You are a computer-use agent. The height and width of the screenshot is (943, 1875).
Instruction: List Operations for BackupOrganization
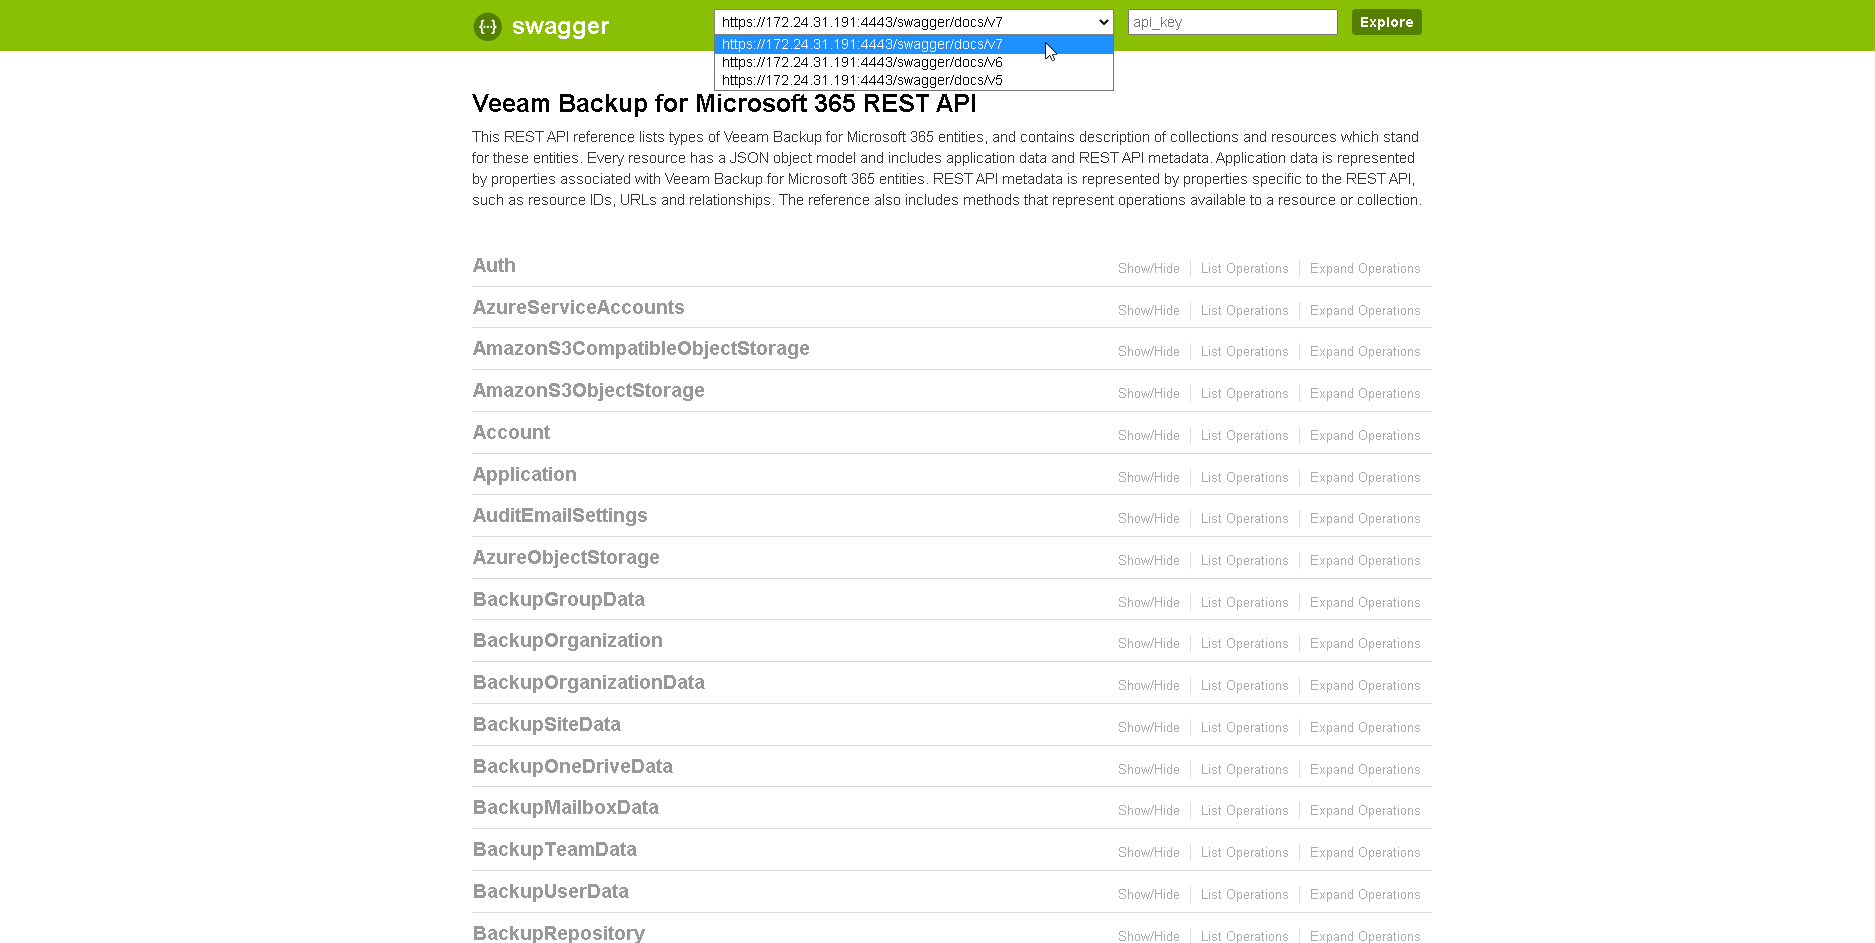click(x=1244, y=644)
